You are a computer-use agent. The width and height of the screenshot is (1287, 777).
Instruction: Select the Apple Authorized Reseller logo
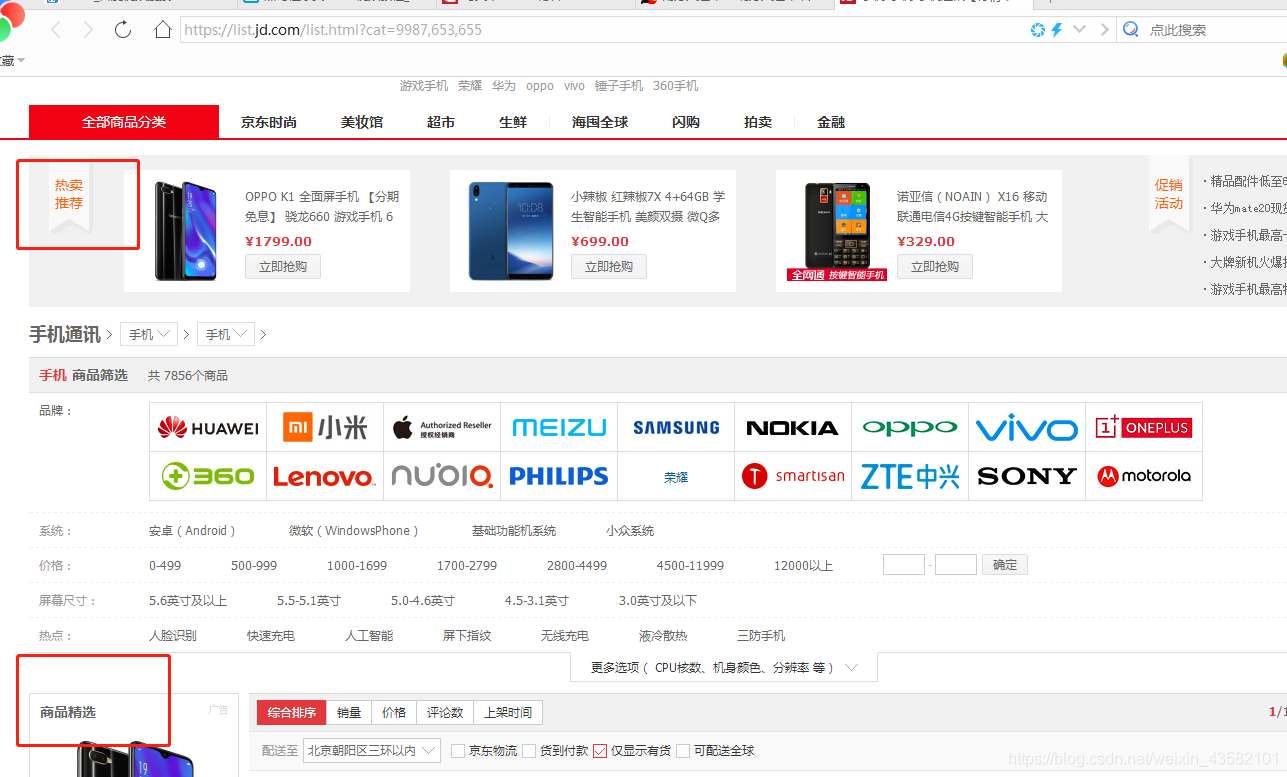coord(442,428)
